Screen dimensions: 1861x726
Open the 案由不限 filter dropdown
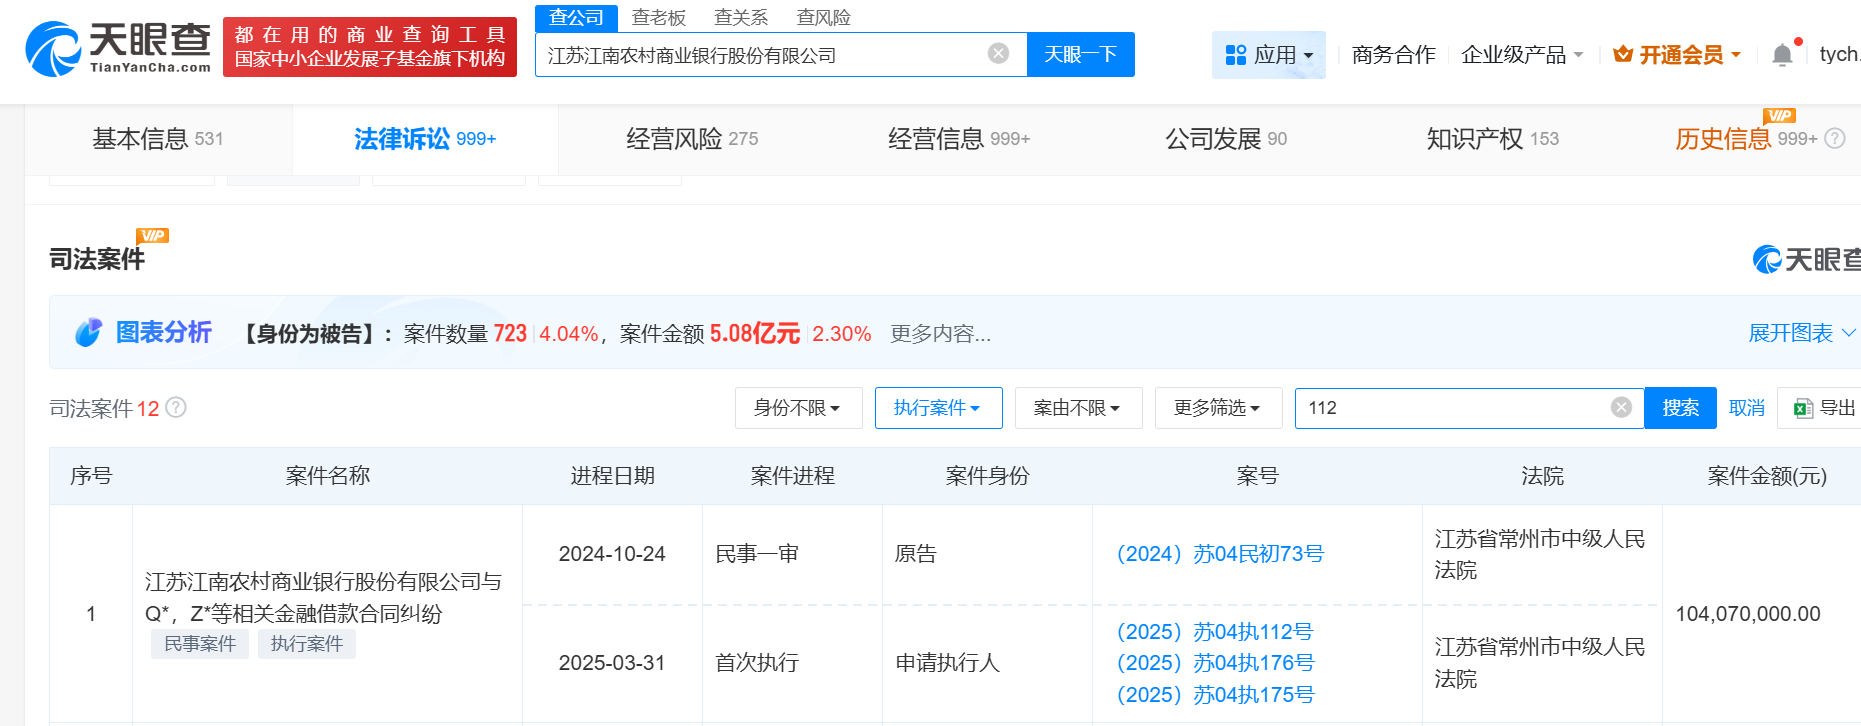(1078, 408)
